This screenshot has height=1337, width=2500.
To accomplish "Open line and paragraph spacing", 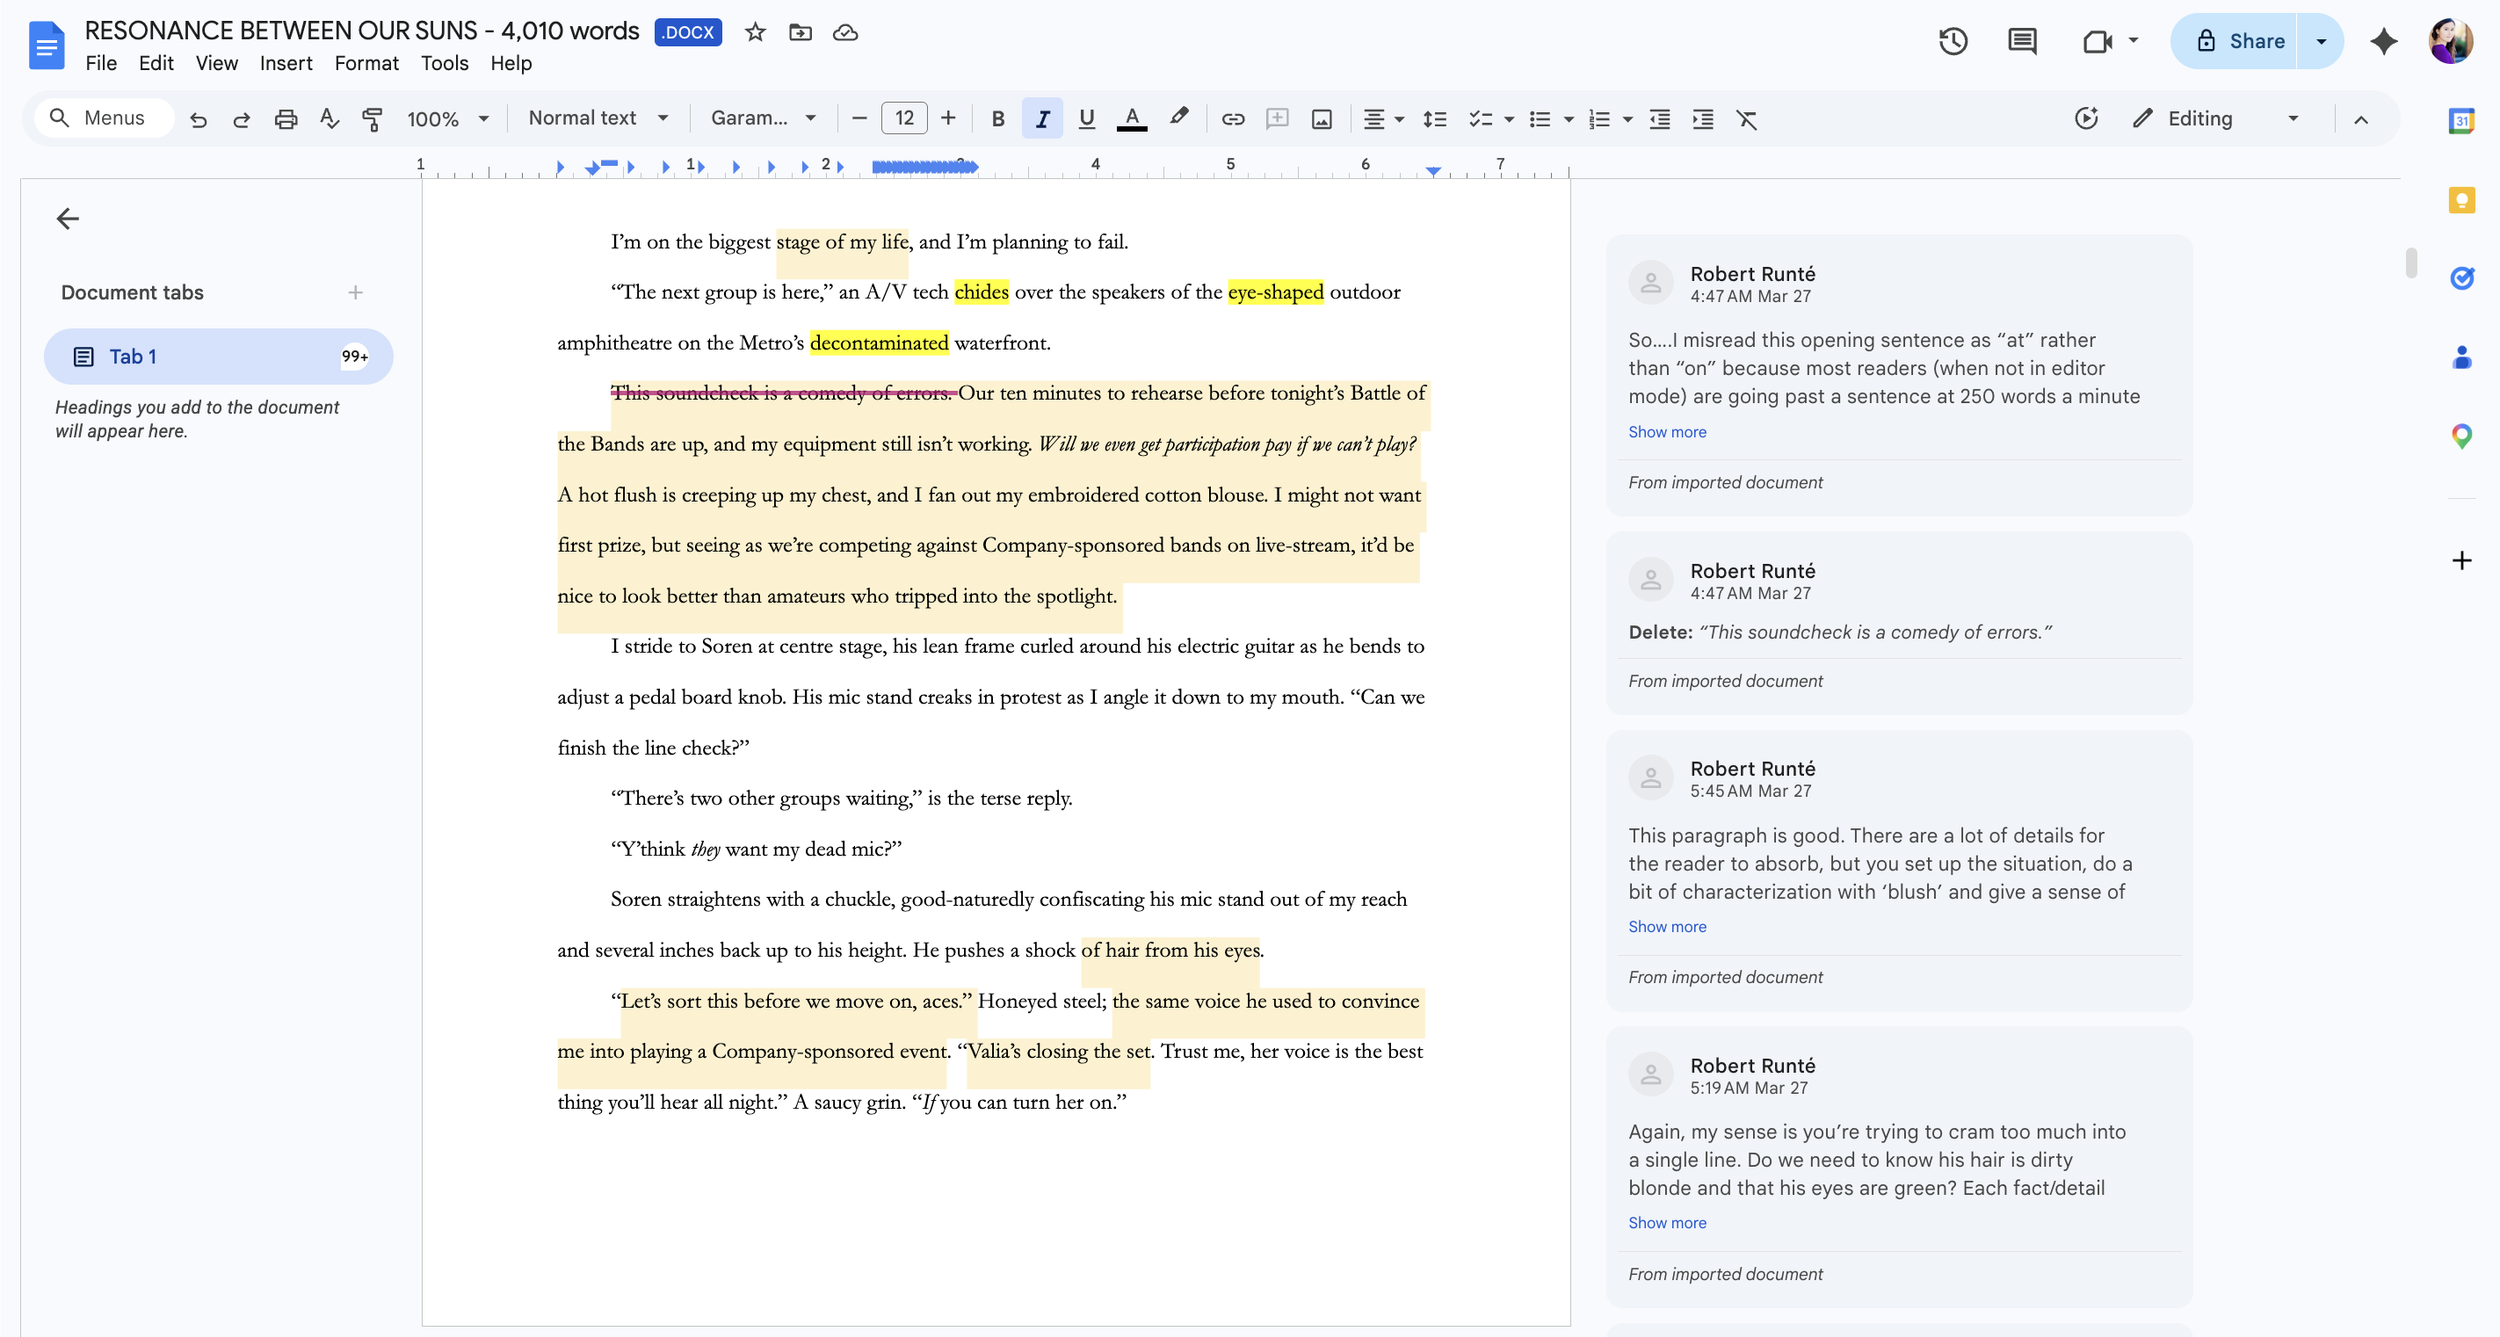I will 1435,119.
